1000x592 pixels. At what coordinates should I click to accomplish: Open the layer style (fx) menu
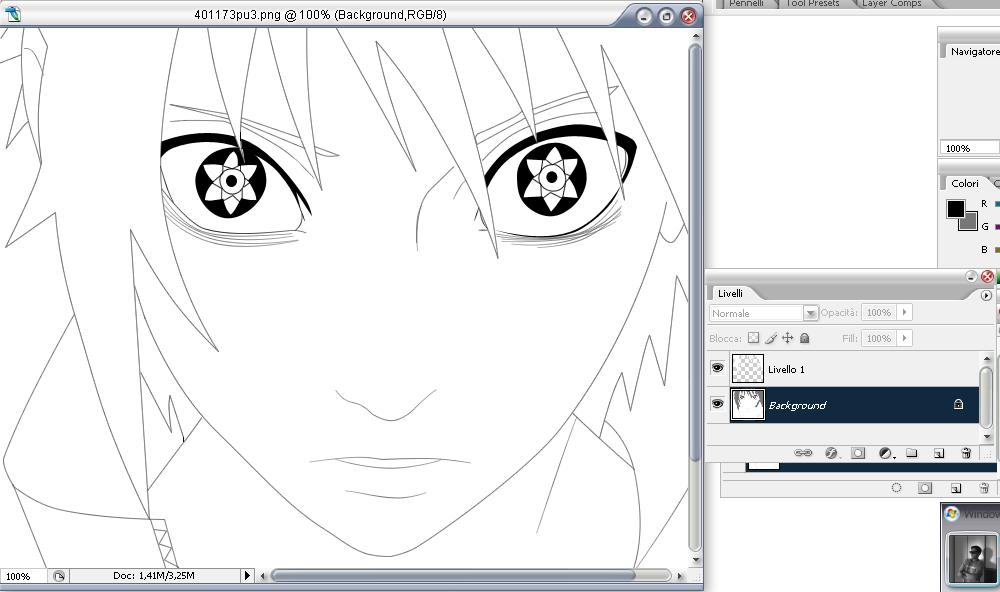pos(830,453)
